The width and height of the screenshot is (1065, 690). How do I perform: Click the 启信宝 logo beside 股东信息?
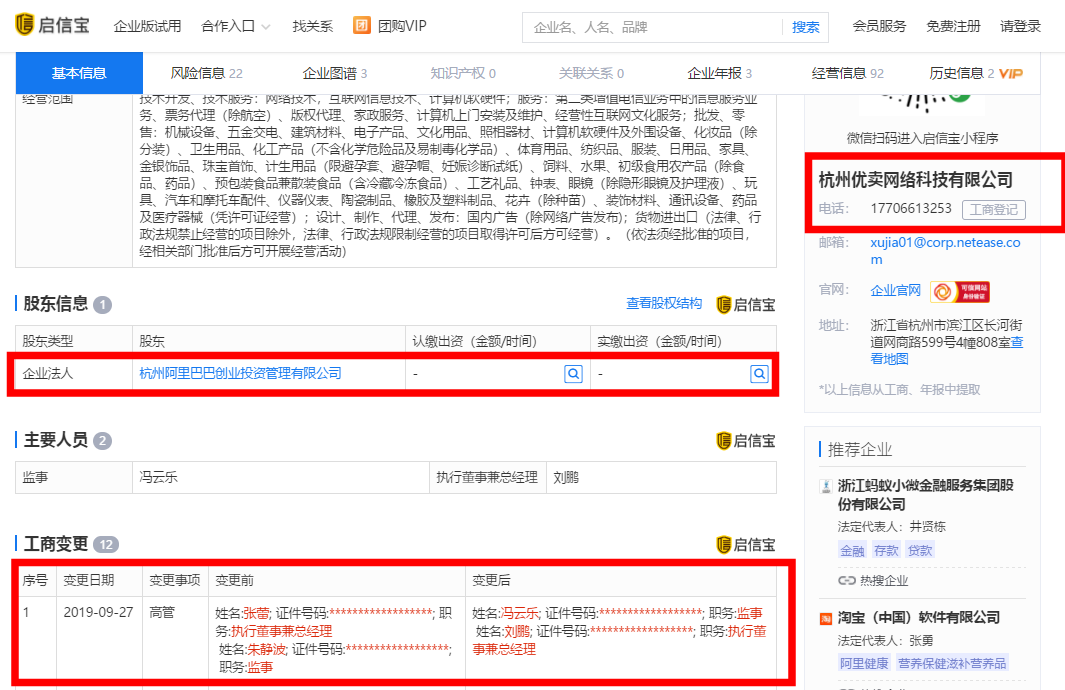point(746,305)
